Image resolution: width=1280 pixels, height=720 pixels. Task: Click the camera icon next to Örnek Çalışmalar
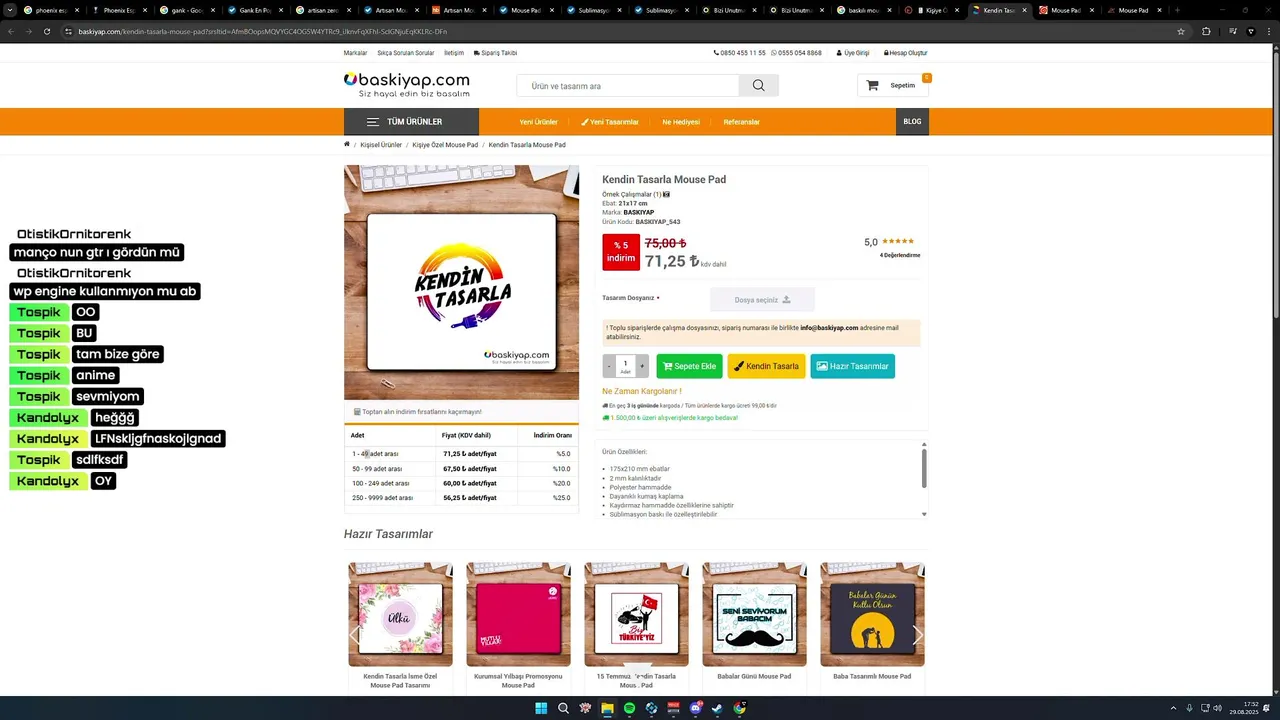click(x=666, y=194)
